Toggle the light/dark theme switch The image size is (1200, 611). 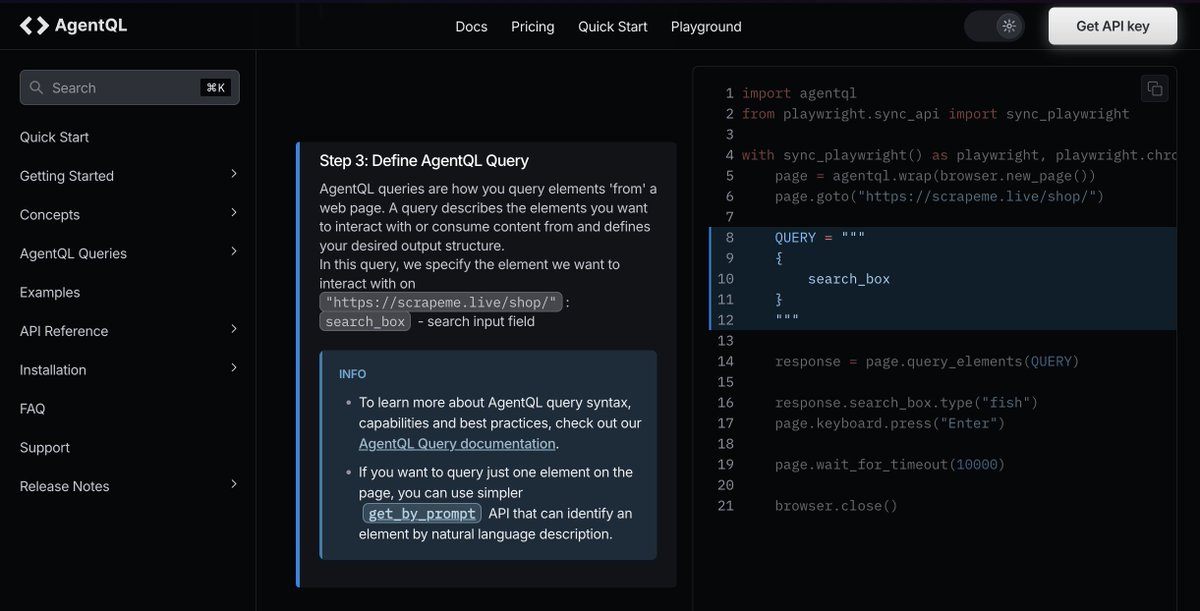994,26
